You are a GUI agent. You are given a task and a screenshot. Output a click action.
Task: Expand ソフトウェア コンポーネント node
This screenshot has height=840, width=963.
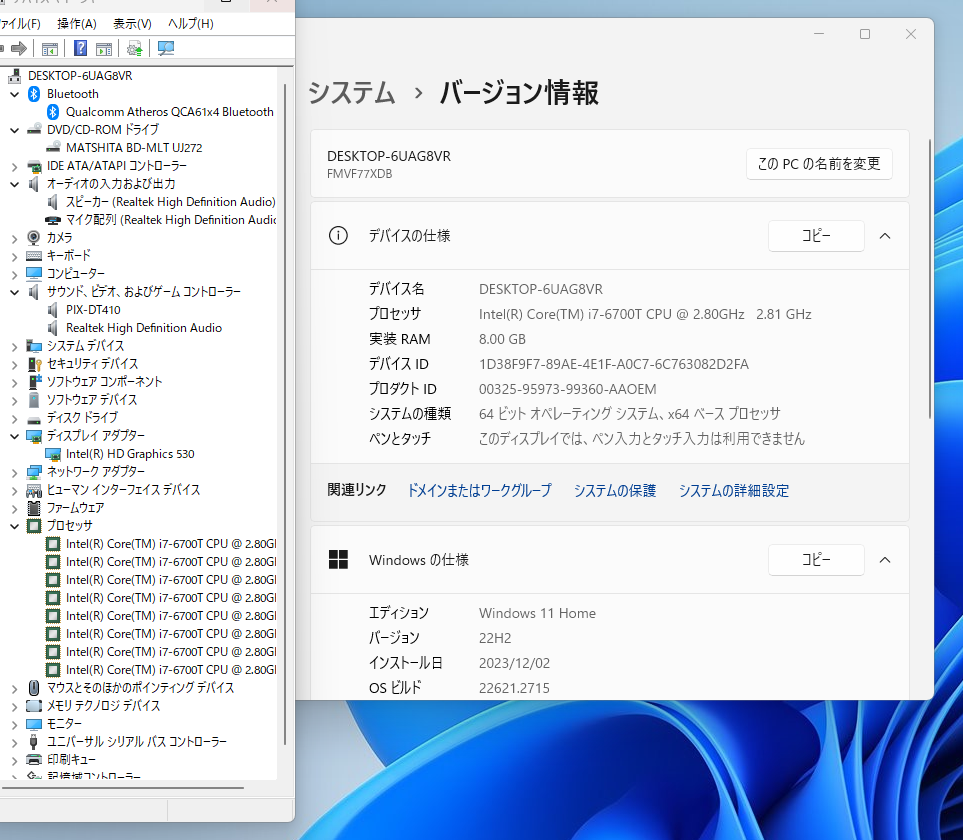[x=15, y=382]
